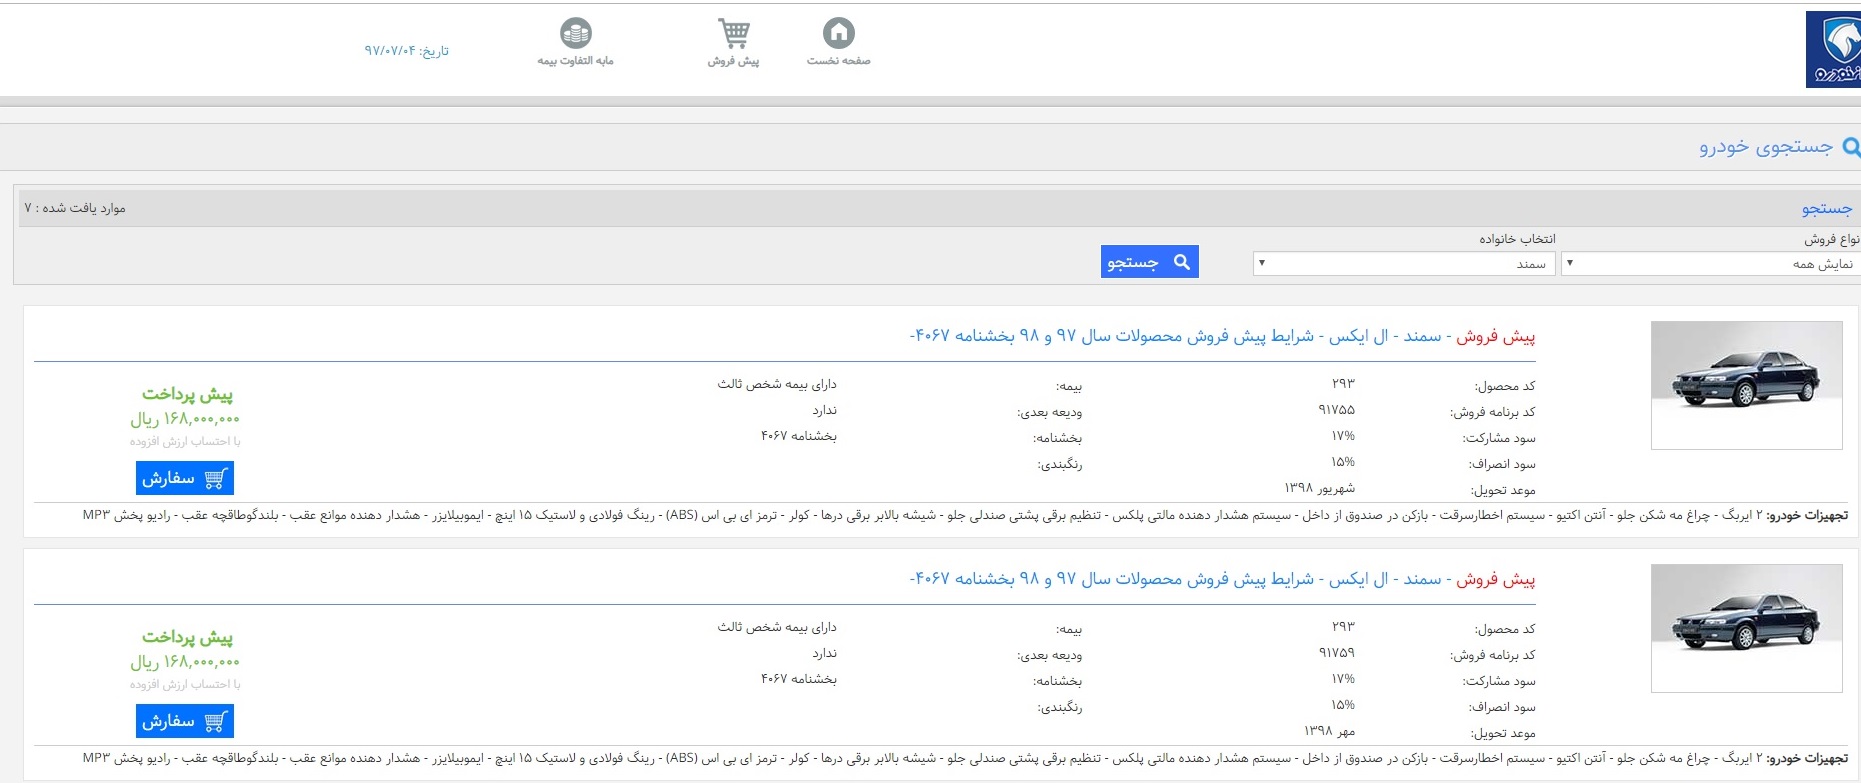The width and height of the screenshot is (1861, 783).
Task: Click delivery date مهر ۱۳۹۸
Action: [x=1330, y=731]
